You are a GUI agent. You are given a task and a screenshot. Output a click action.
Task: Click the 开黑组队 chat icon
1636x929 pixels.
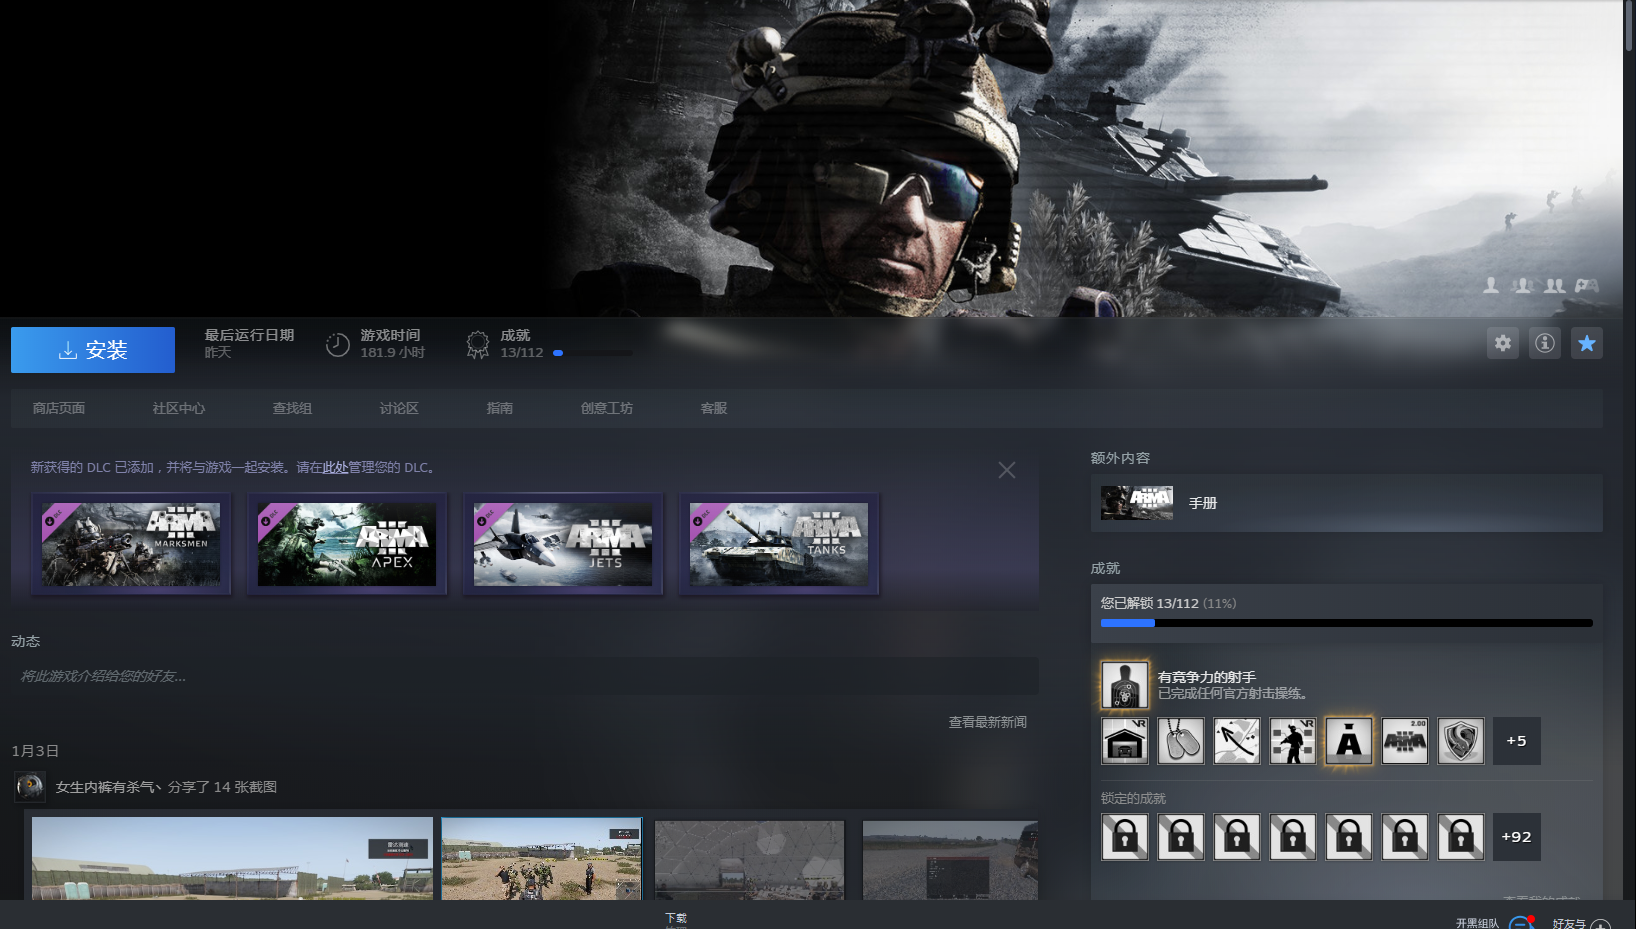tap(1521, 923)
